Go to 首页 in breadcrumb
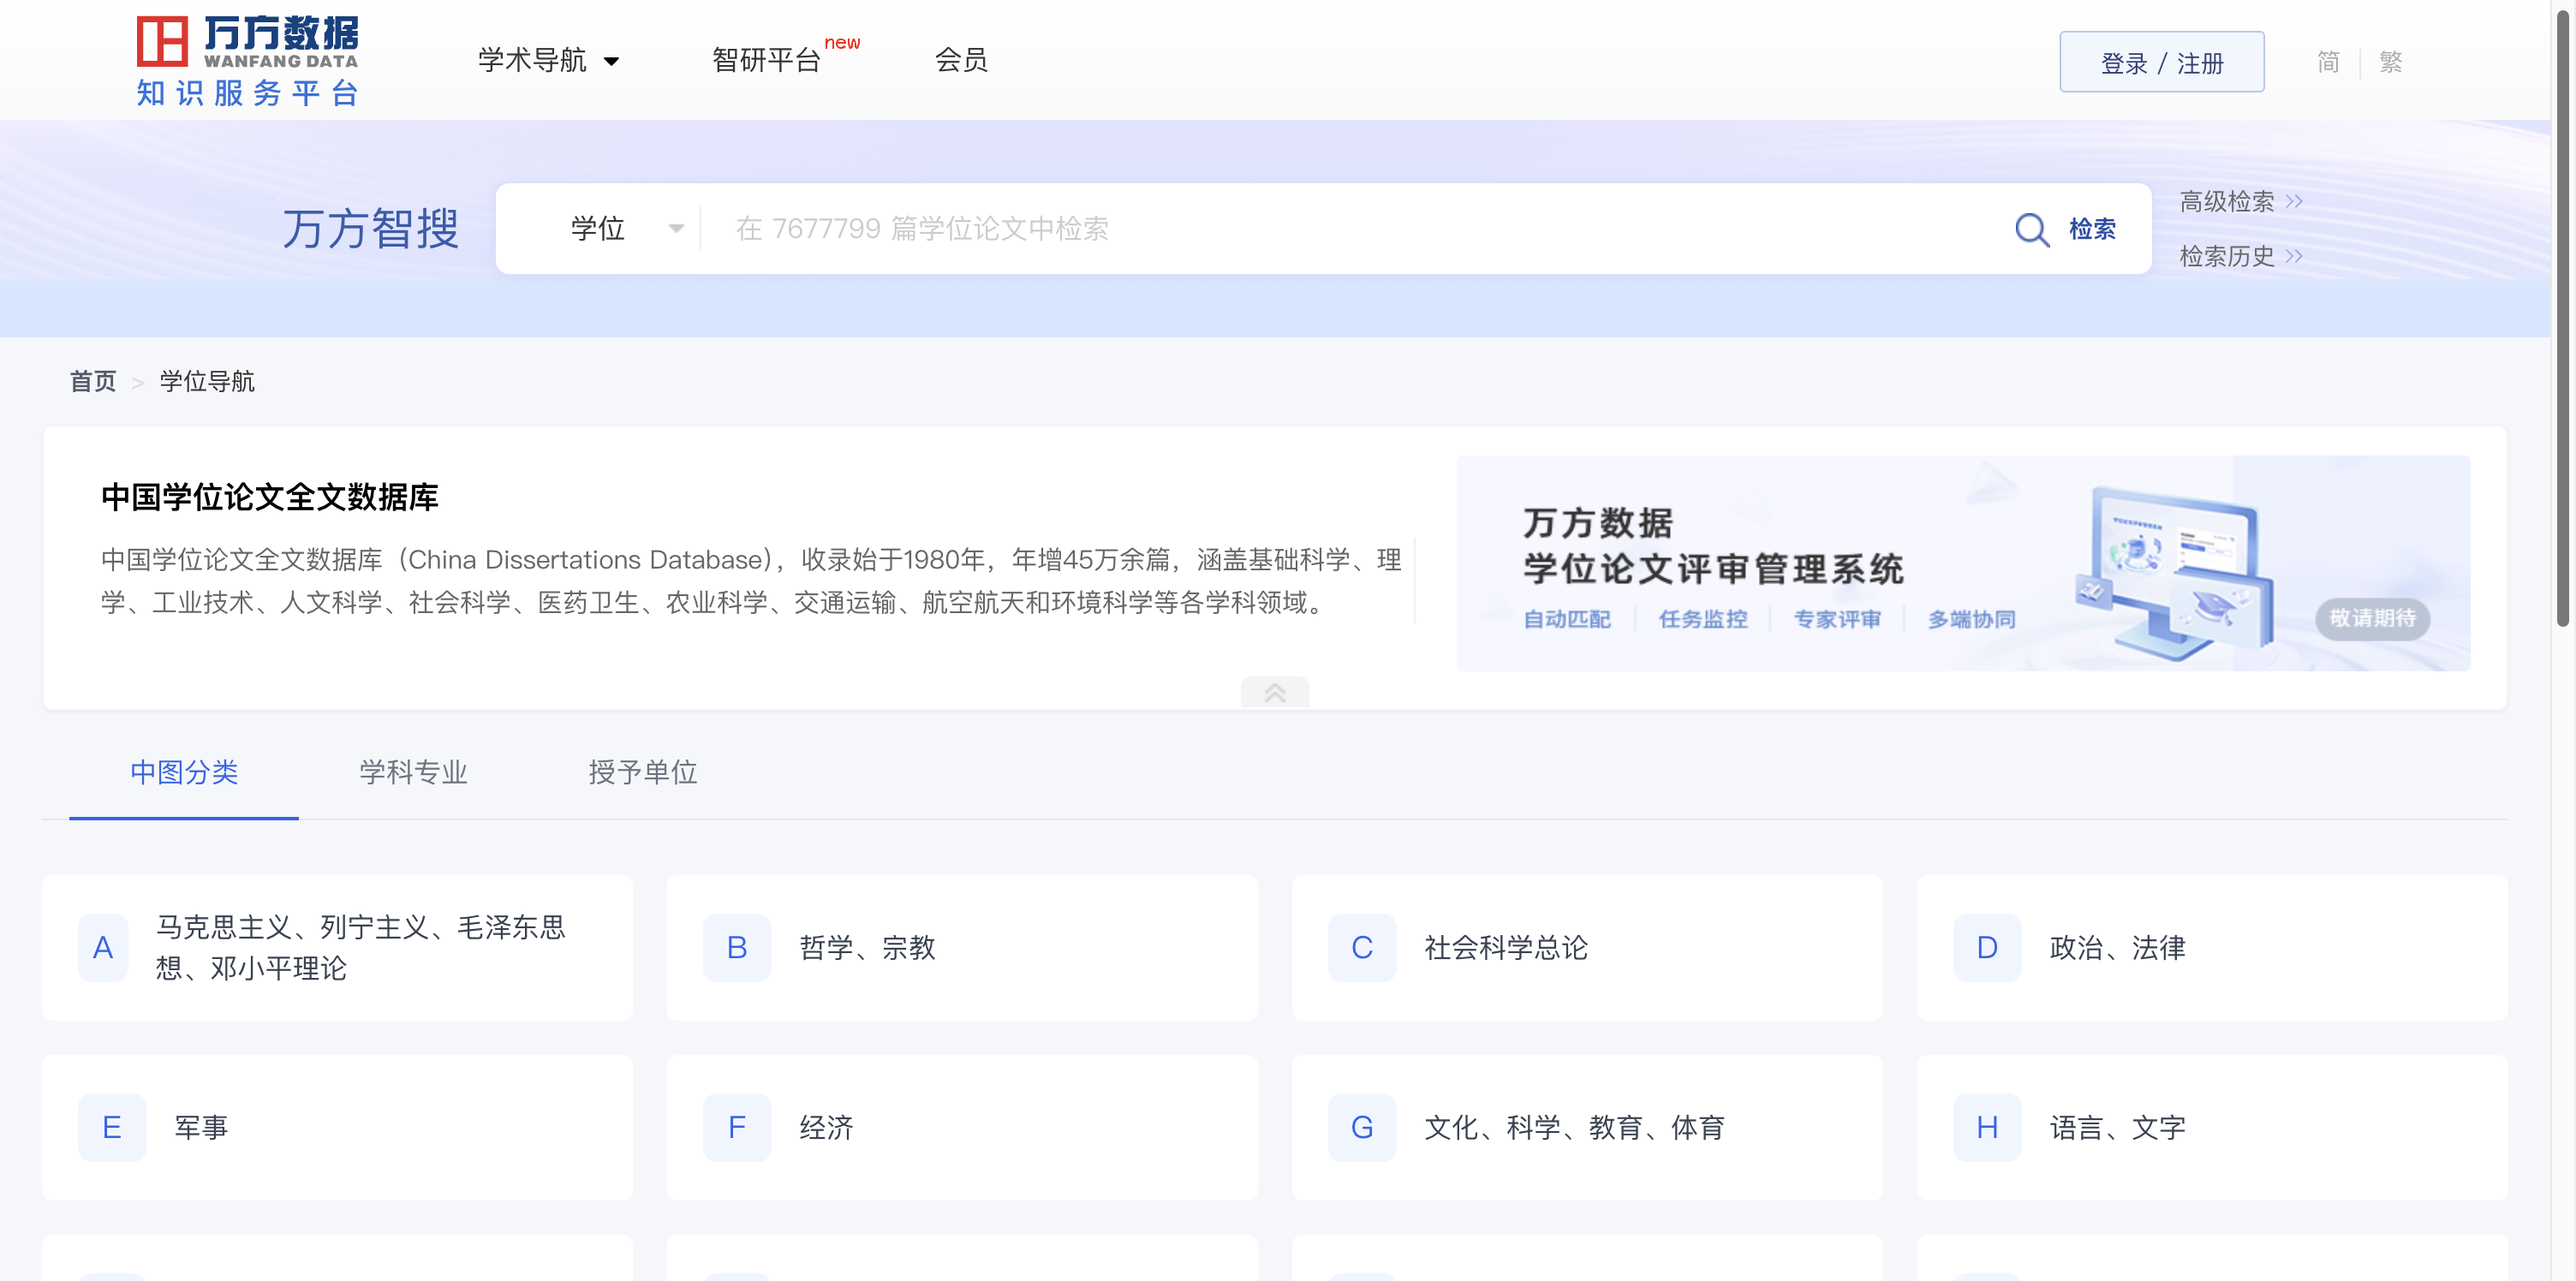 tap(93, 381)
